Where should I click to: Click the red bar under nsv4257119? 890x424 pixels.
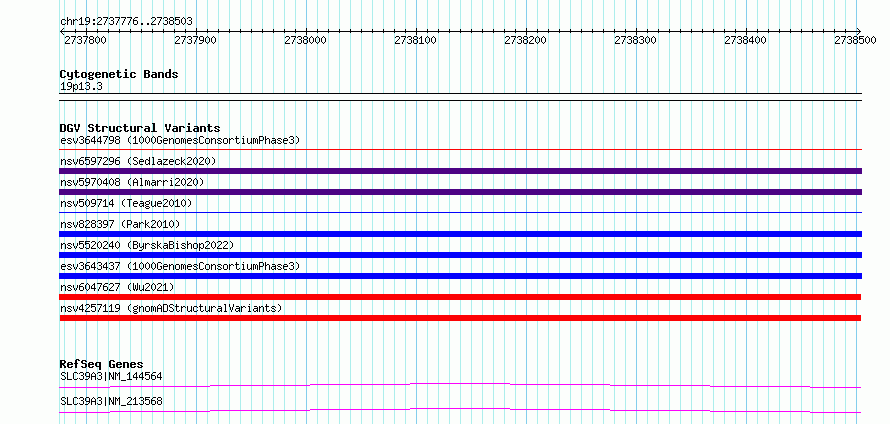point(460,318)
